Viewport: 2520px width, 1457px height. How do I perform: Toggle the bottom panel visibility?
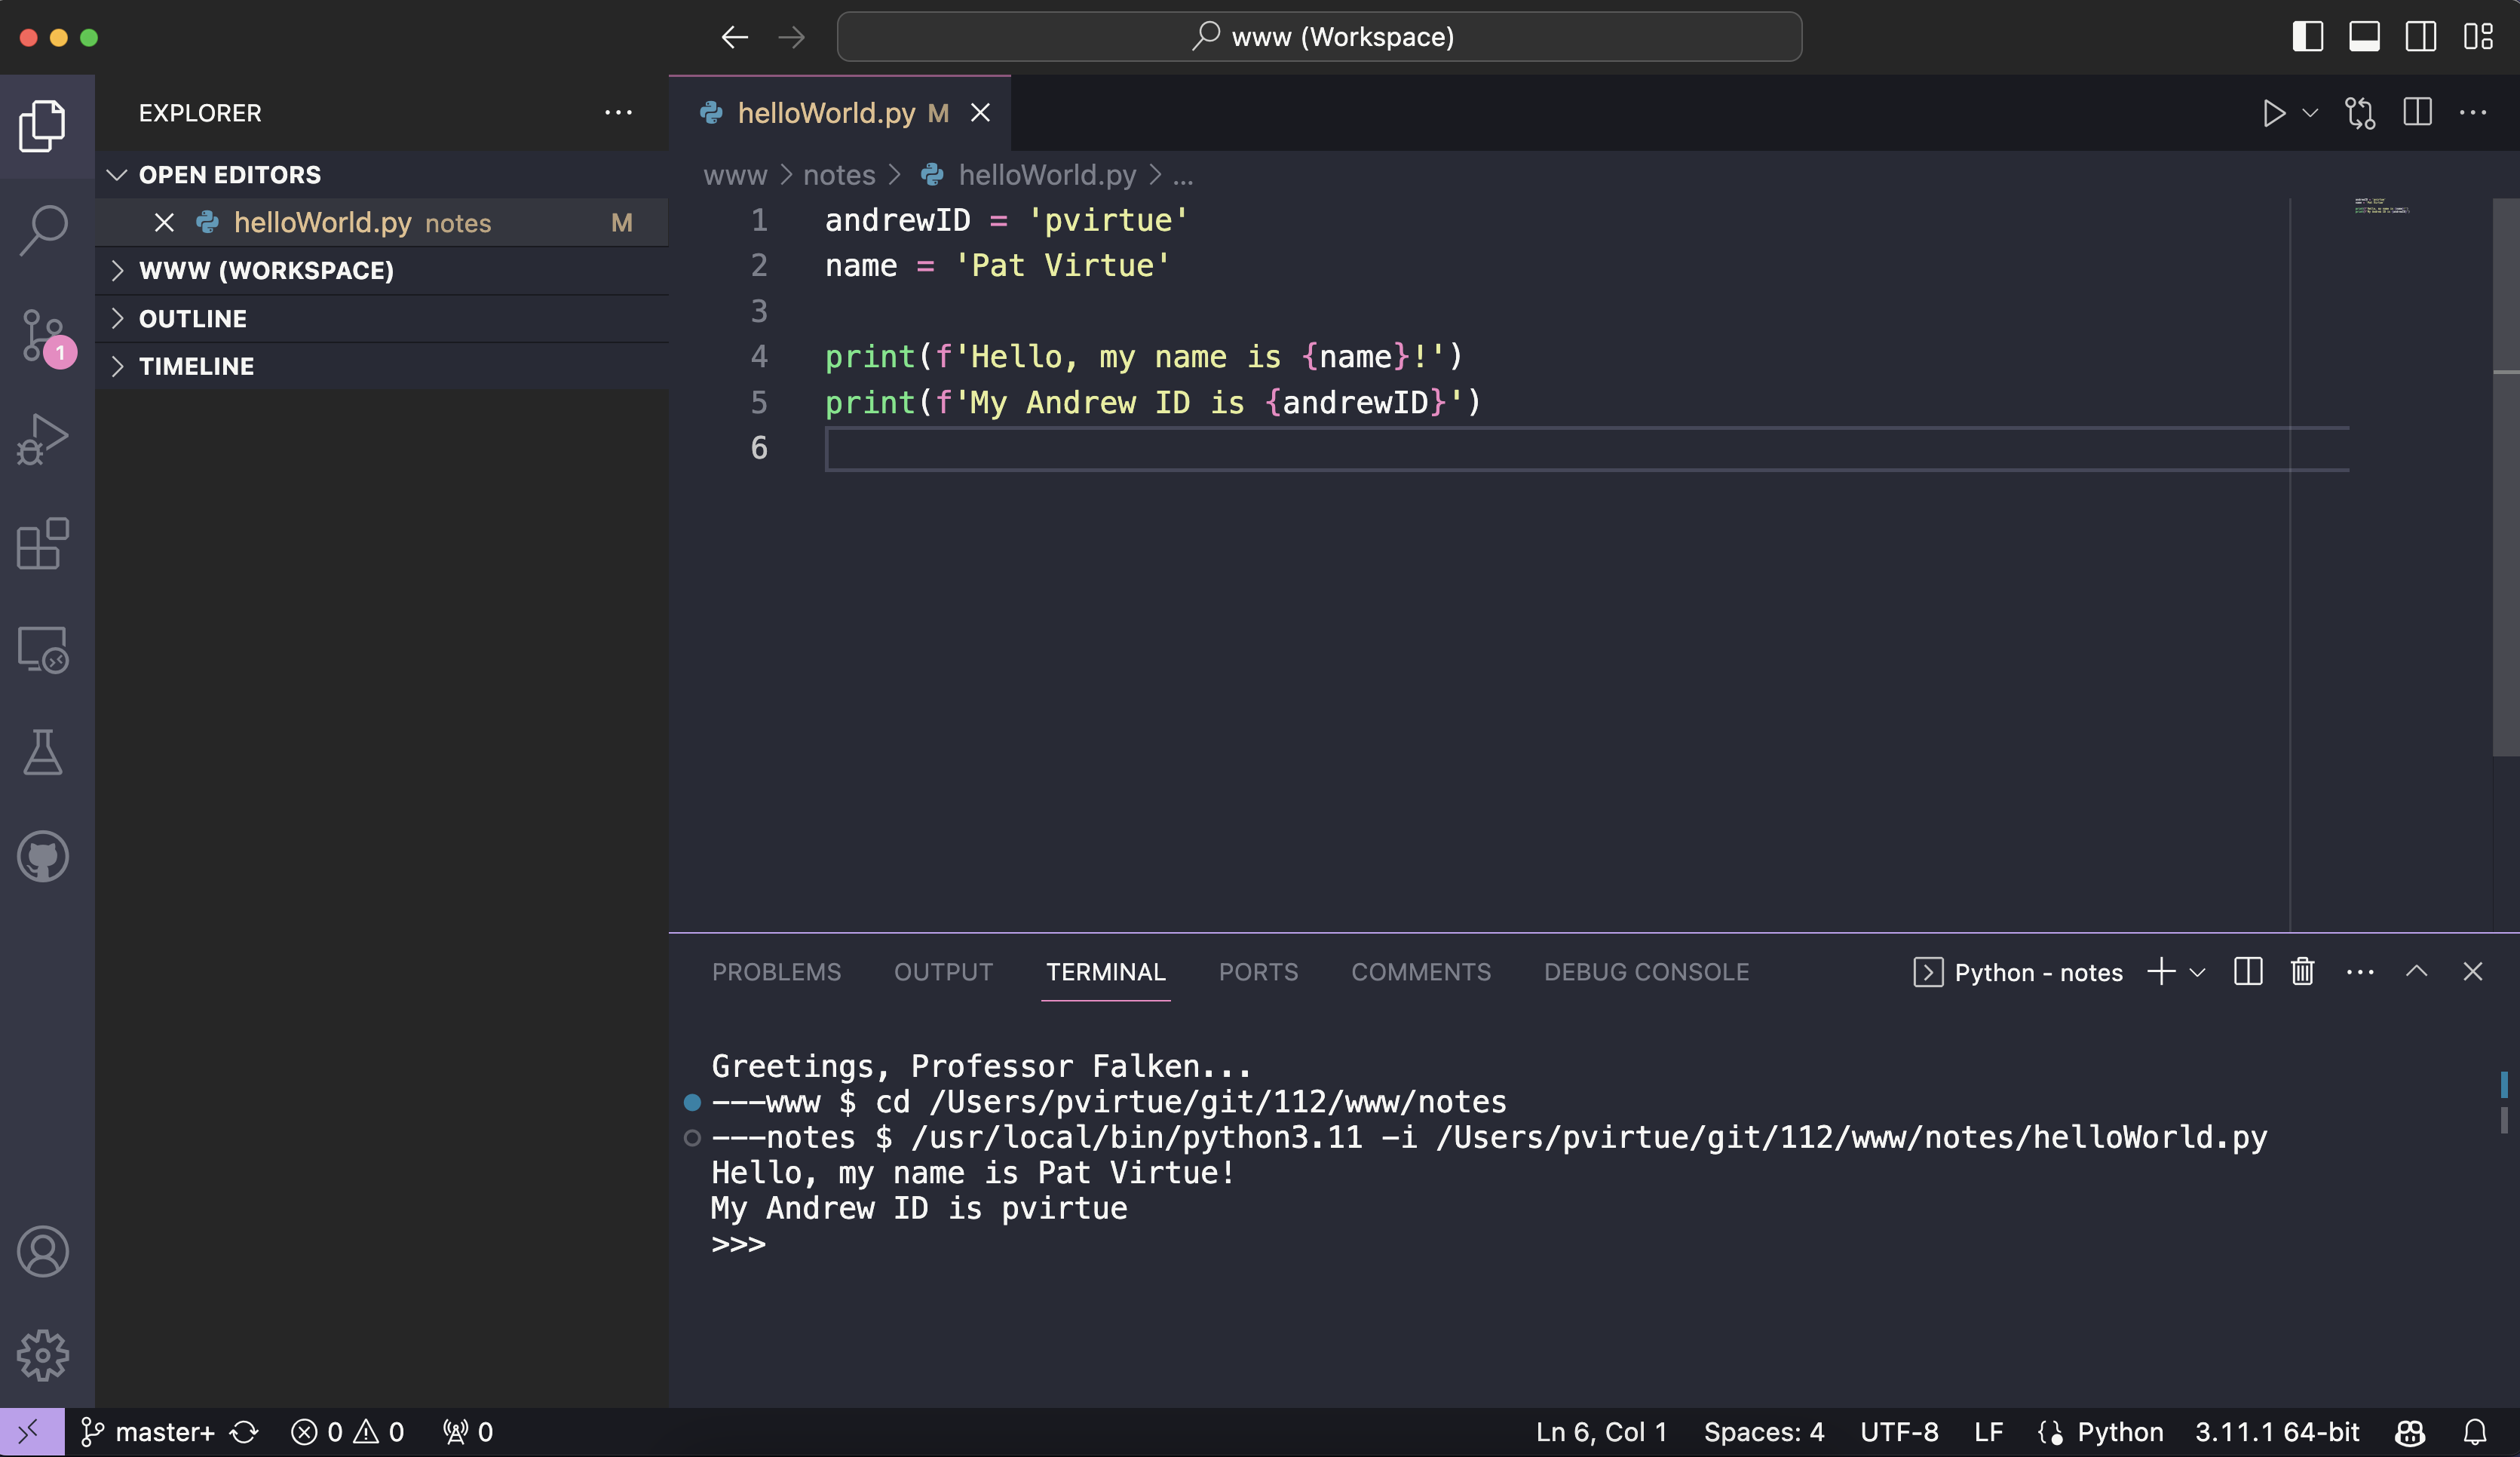(x=2364, y=37)
